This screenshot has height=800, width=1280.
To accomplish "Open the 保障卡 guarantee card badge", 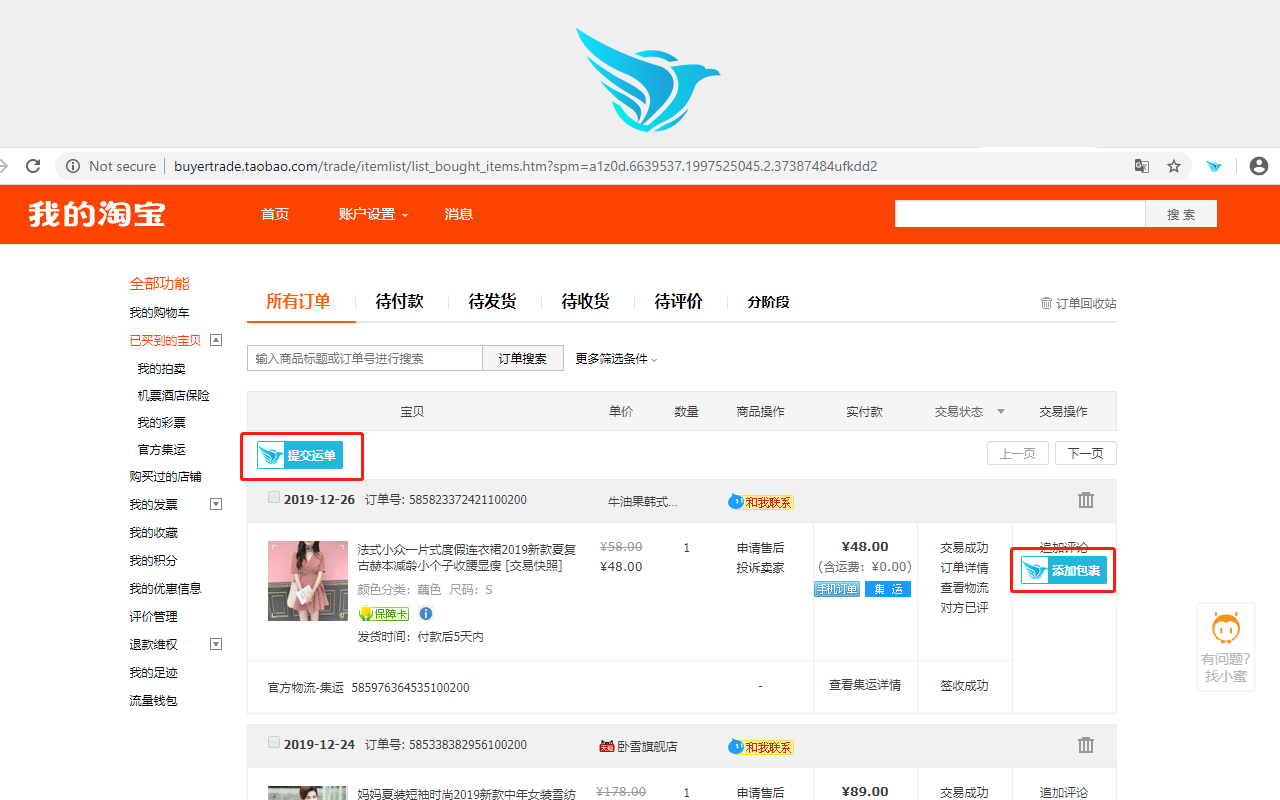I will coord(383,613).
